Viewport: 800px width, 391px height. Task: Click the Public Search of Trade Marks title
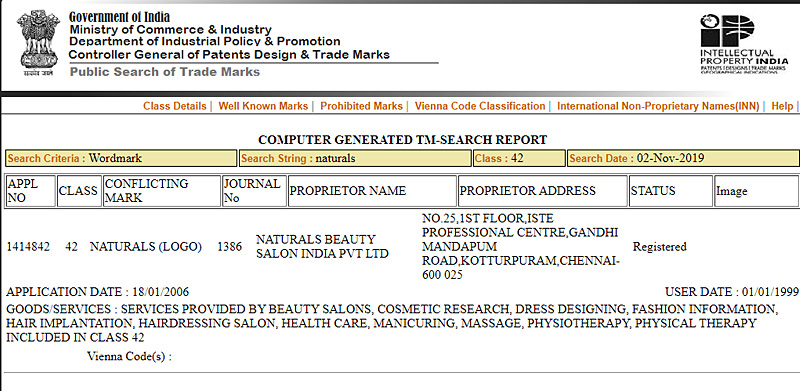165,72
